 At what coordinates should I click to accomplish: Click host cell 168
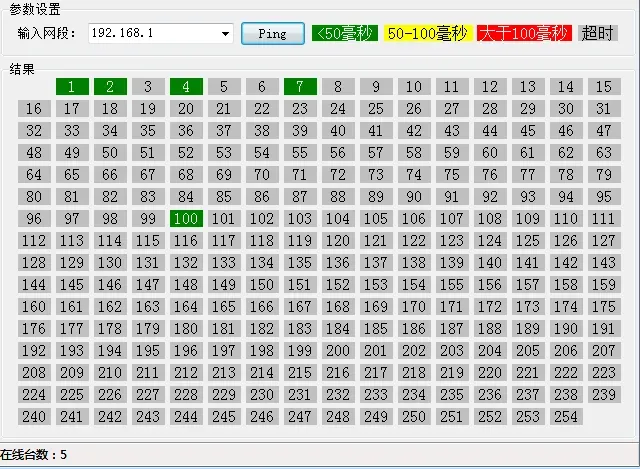(x=338, y=307)
